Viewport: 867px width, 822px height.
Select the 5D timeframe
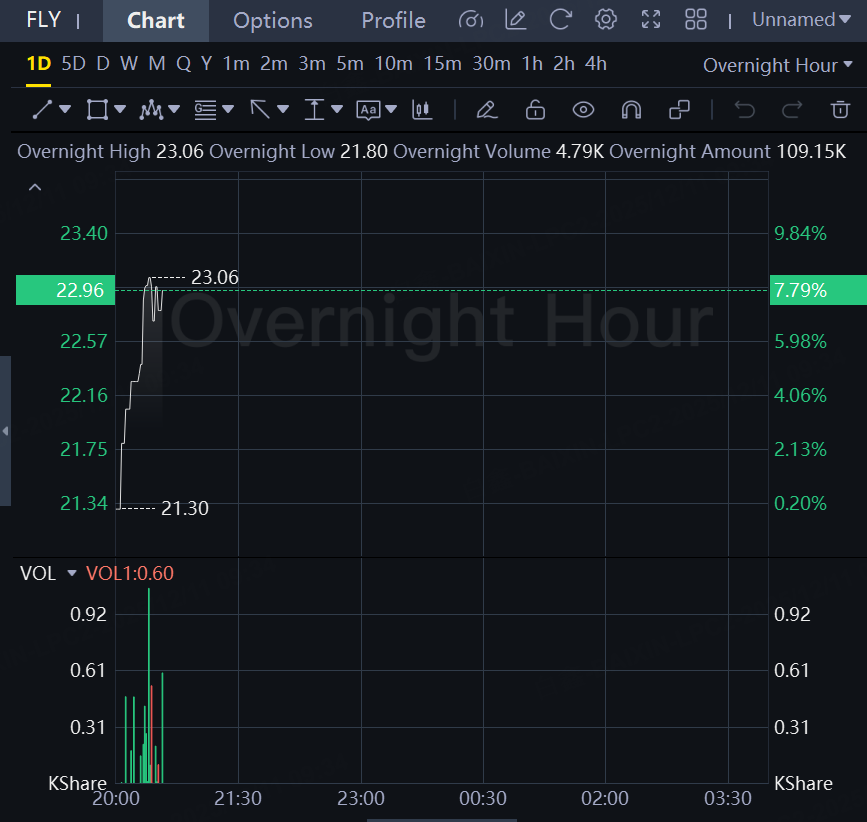point(73,64)
